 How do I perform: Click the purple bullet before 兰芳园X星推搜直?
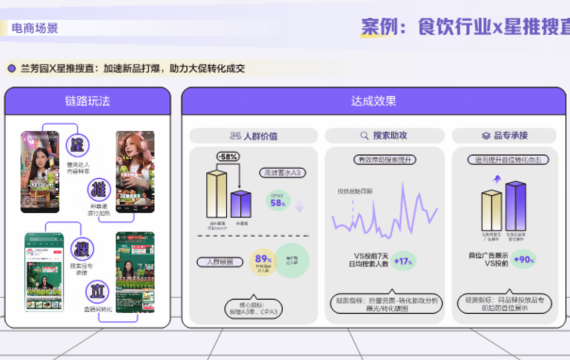12,68
